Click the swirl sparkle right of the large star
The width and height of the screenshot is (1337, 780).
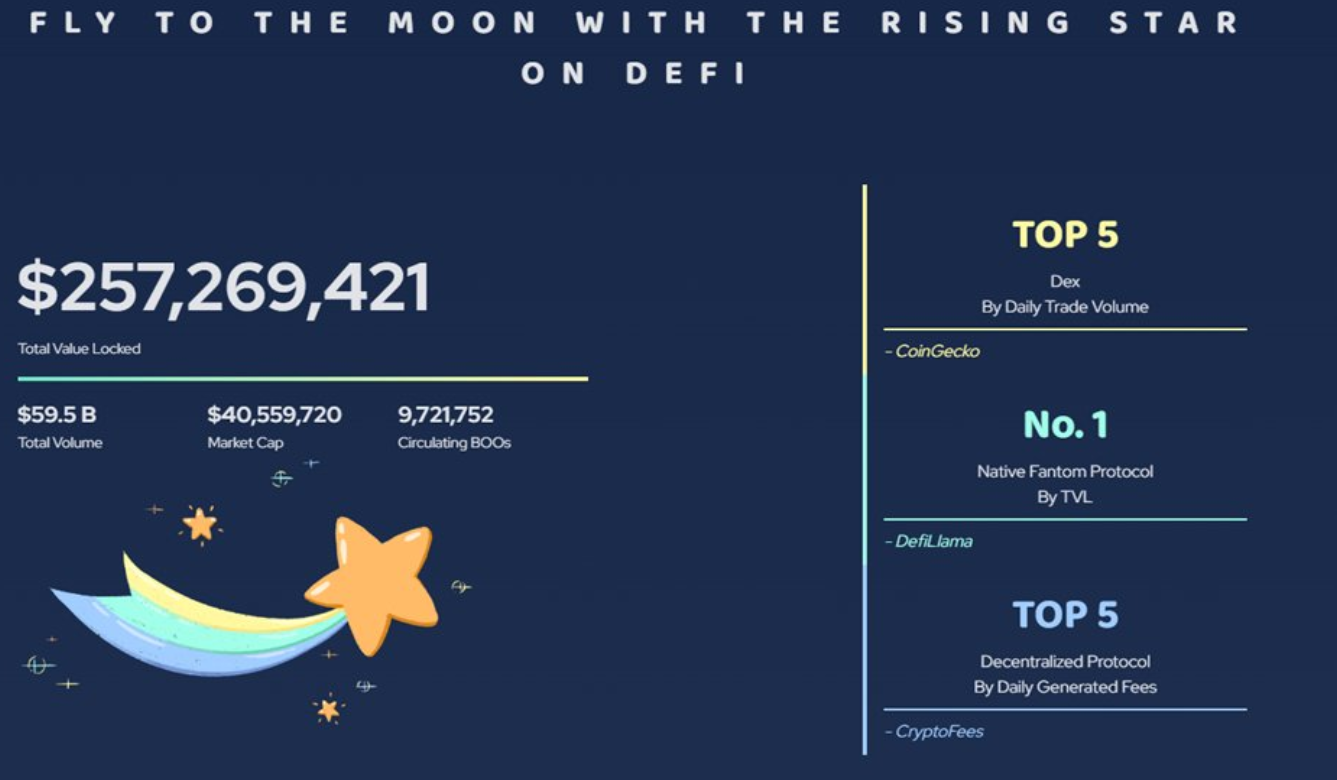click(x=460, y=586)
